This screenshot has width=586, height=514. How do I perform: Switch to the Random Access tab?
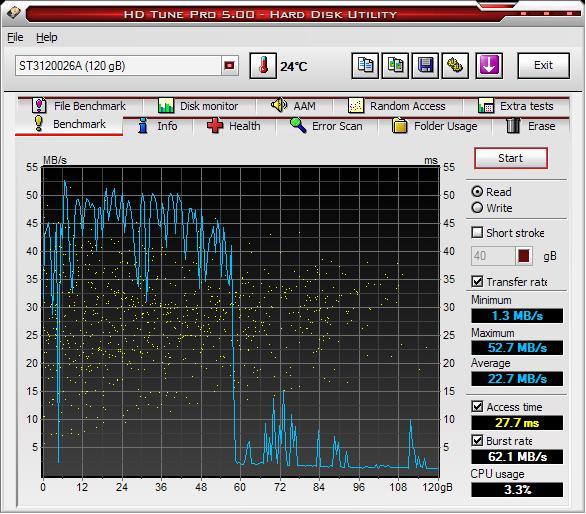click(397, 106)
